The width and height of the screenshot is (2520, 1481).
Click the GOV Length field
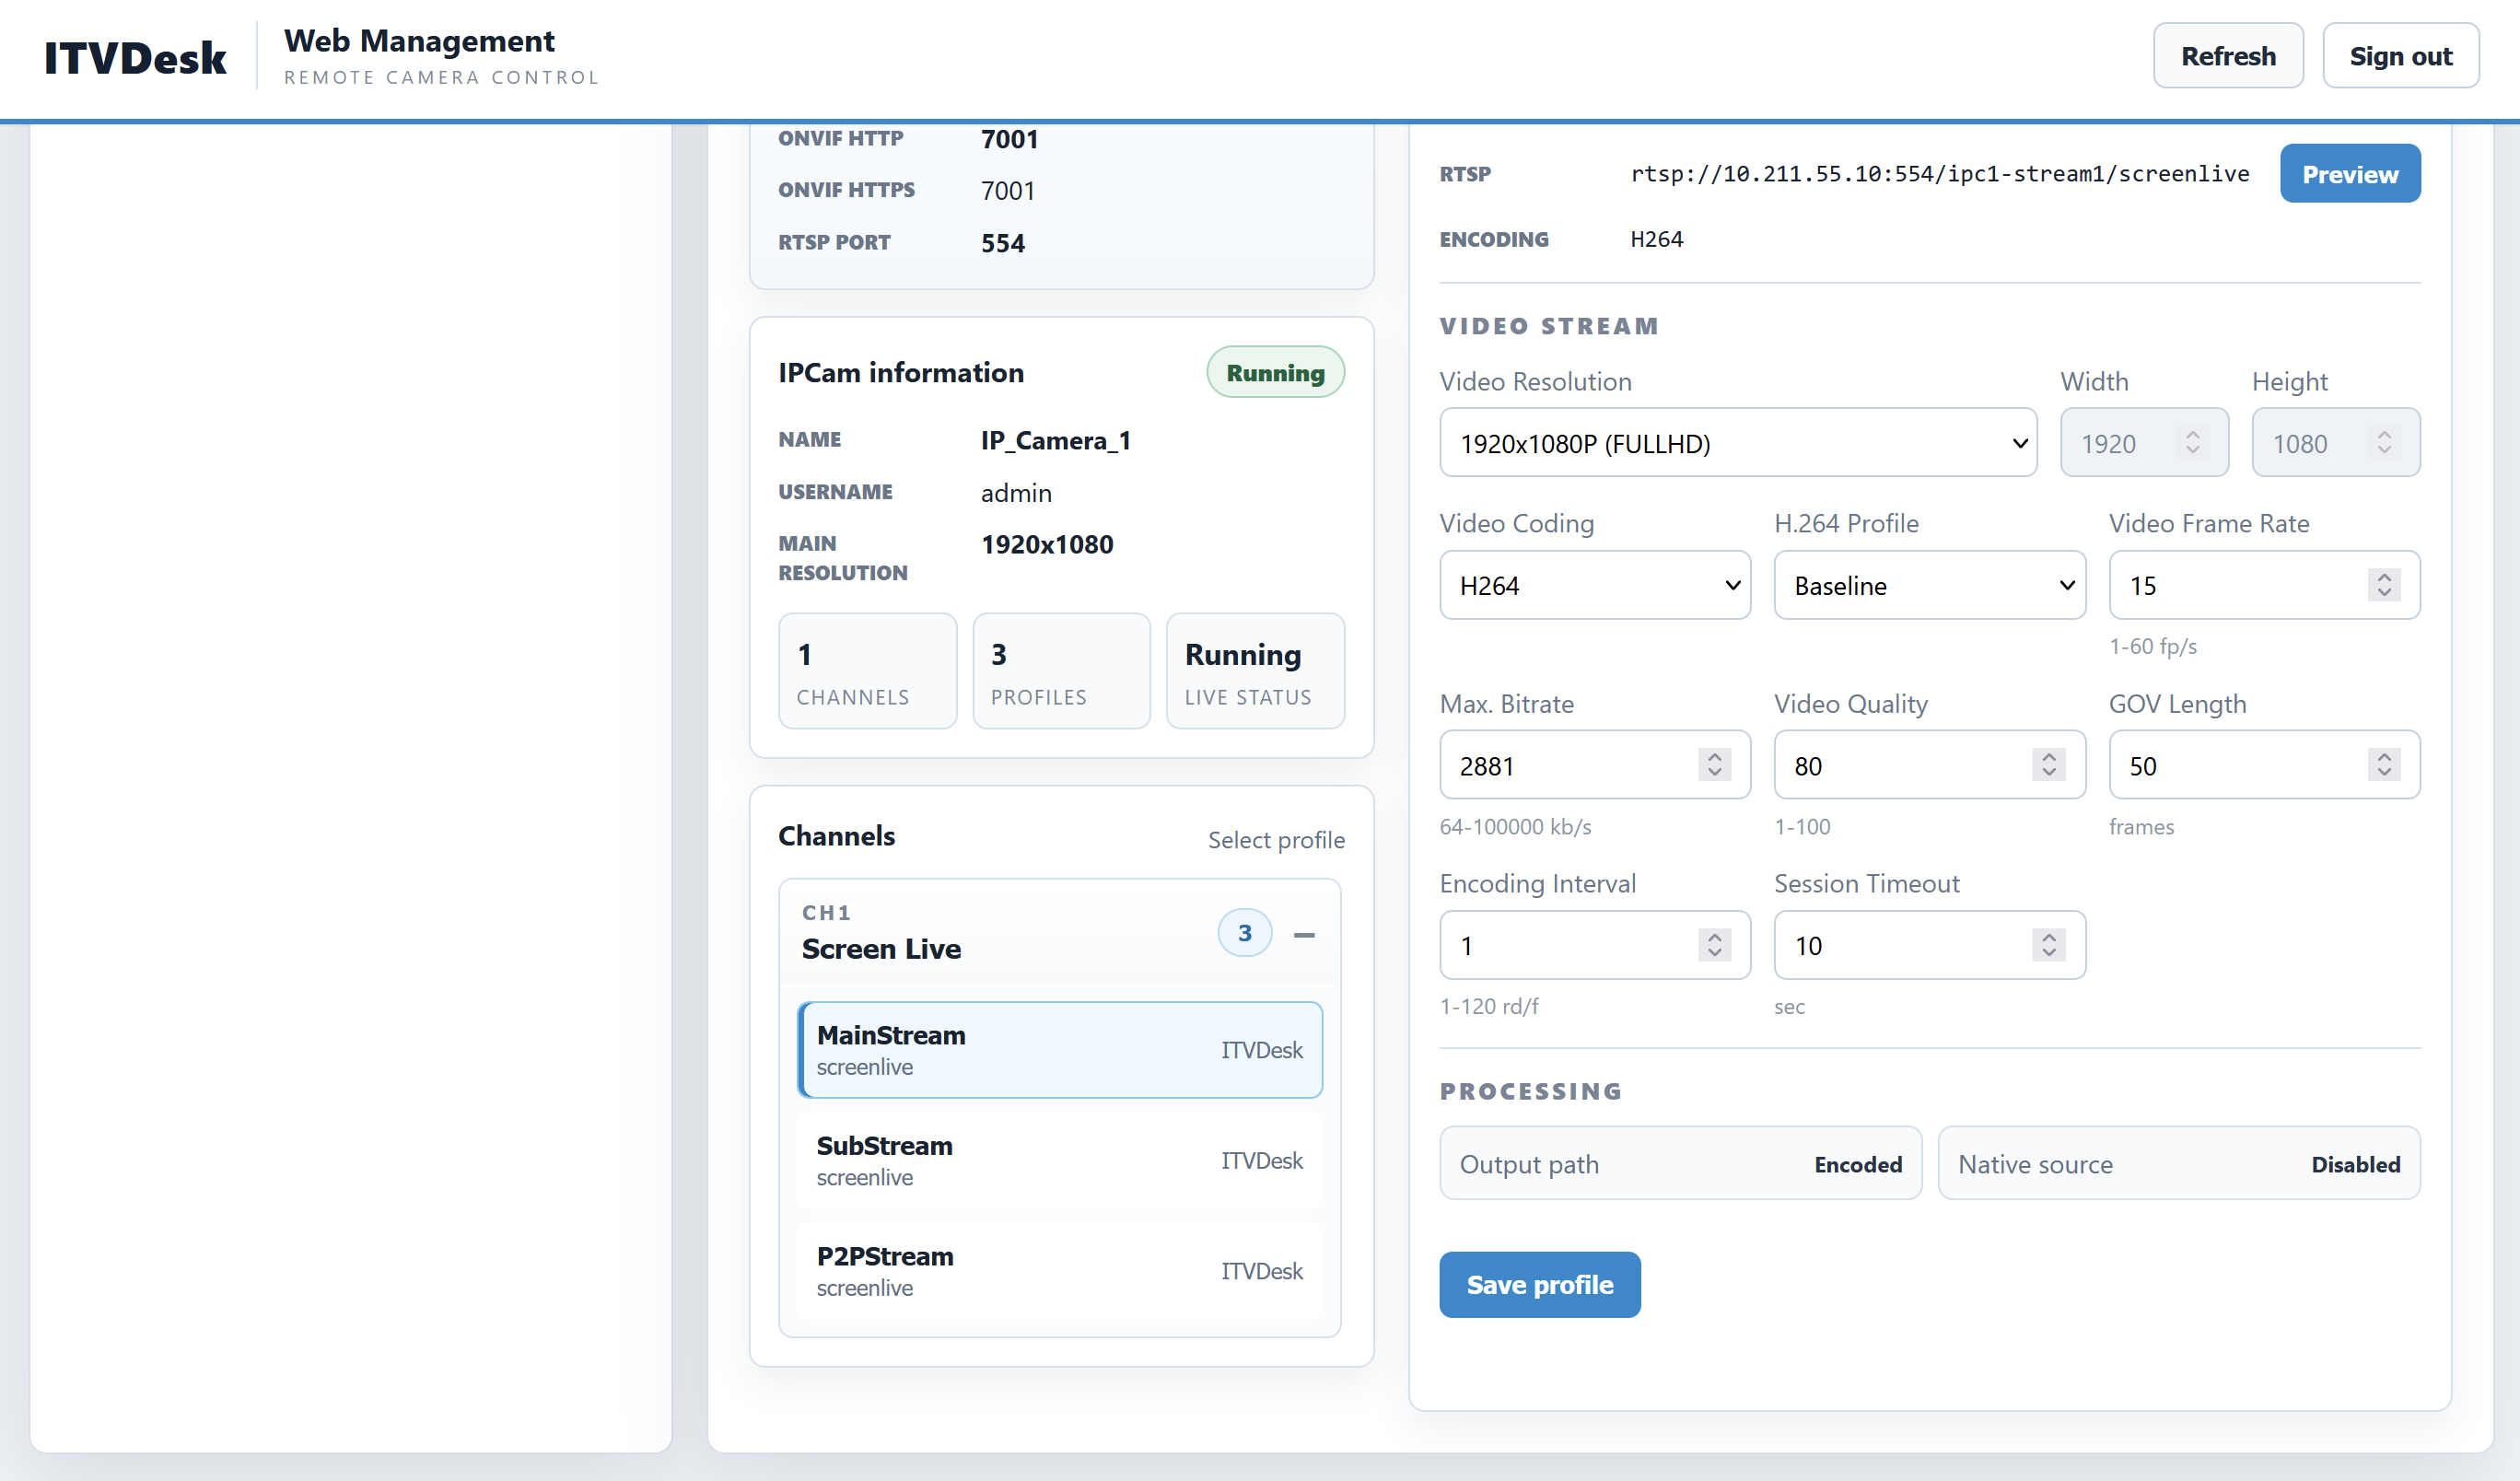(x=2264, y=766)
